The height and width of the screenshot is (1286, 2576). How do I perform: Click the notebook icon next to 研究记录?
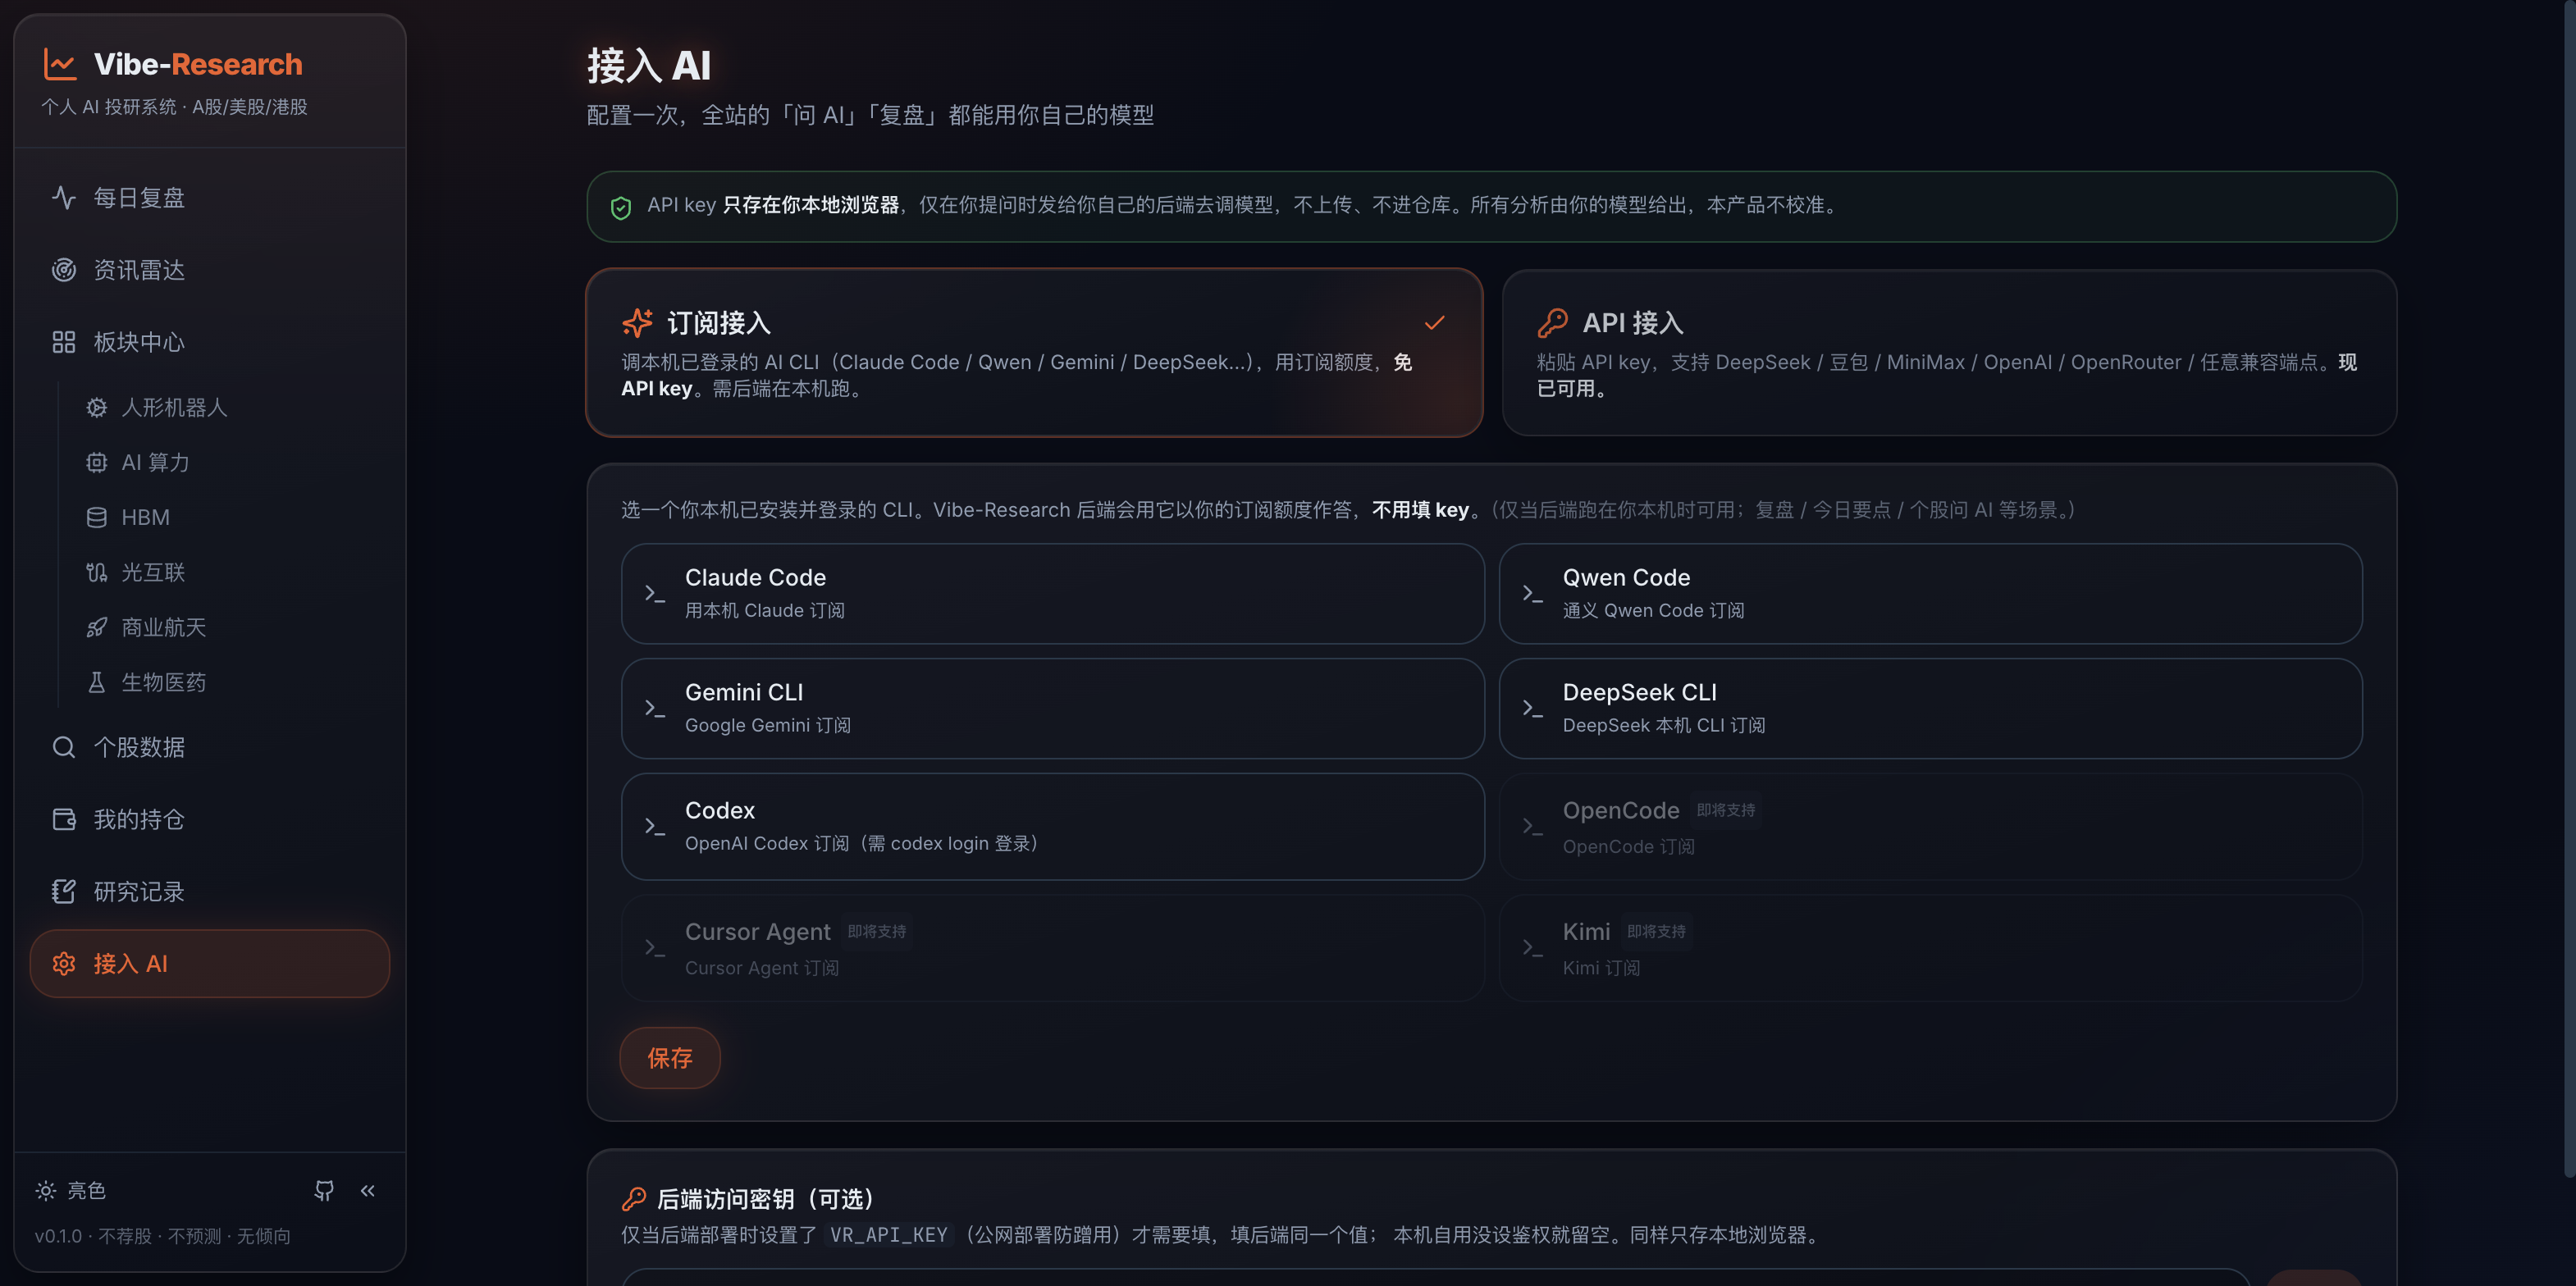point(64,892)
